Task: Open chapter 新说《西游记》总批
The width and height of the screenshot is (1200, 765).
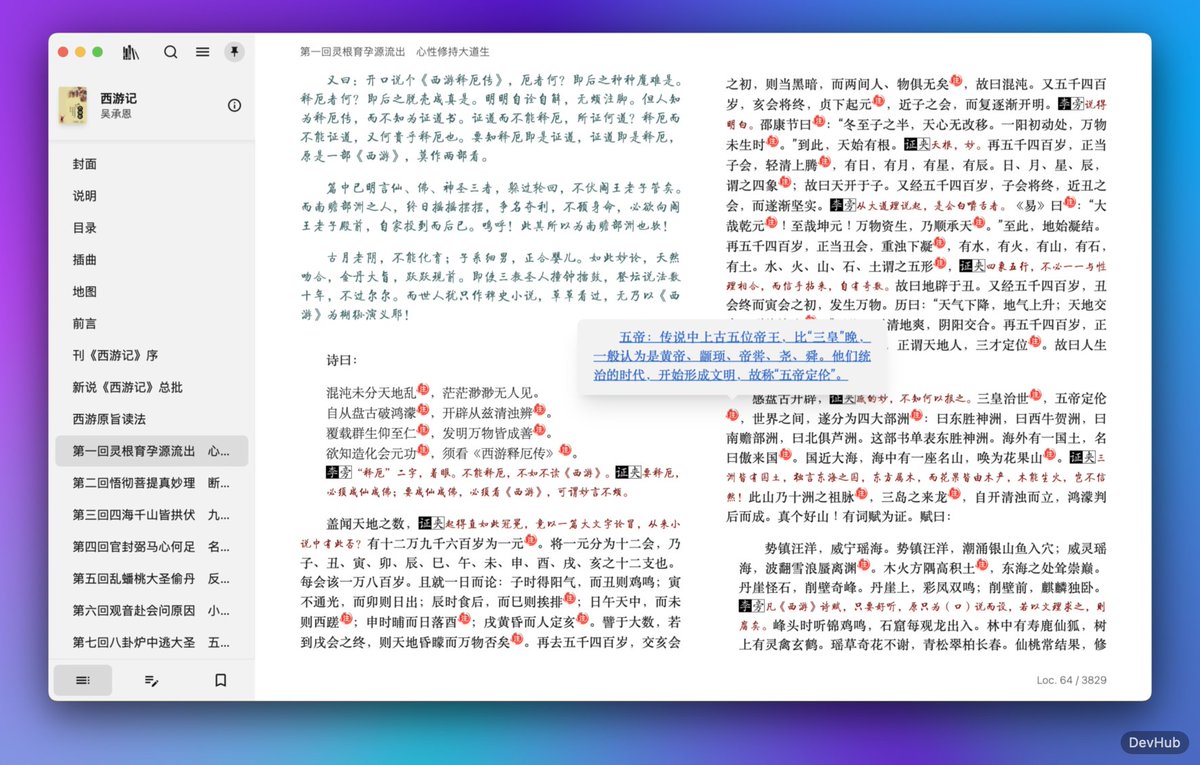Action: (151, 387)
